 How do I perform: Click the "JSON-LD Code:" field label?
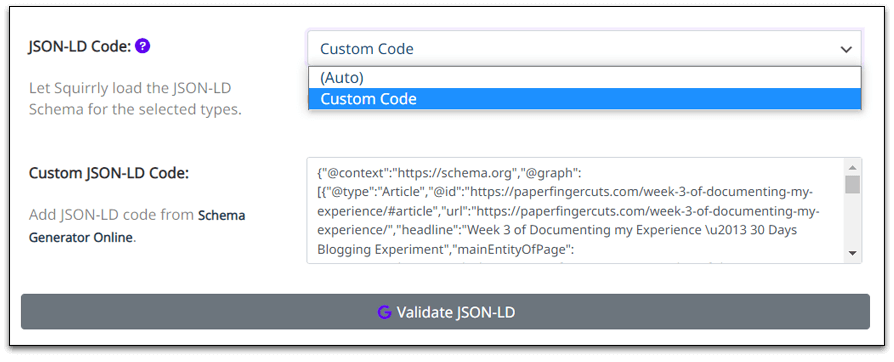click(80, 47)
